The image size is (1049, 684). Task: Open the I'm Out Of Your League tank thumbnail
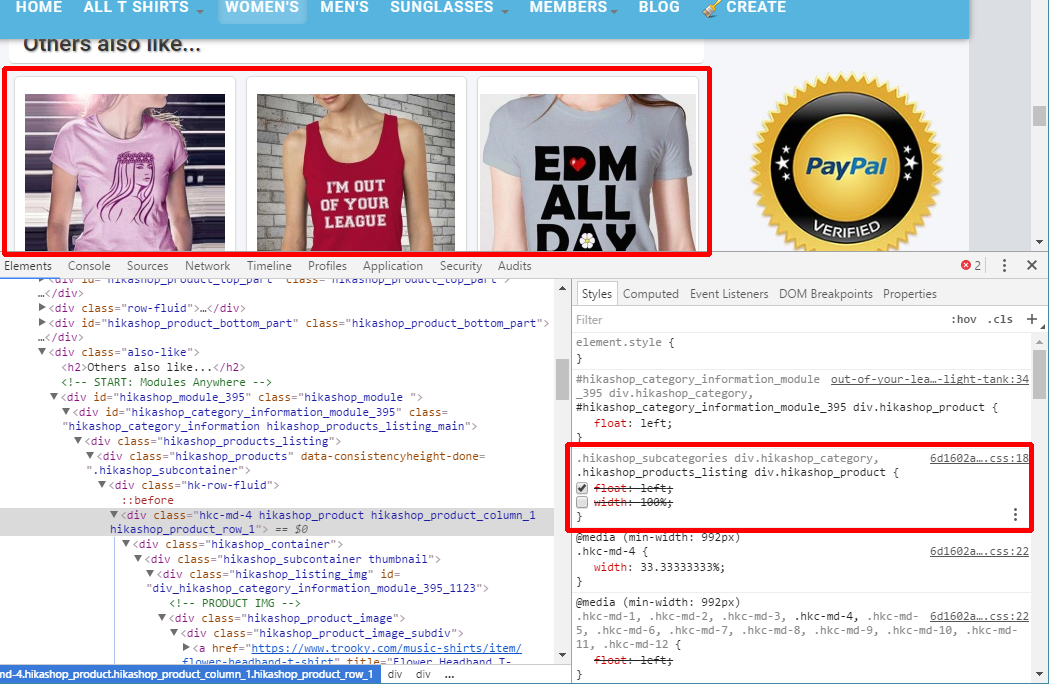[x=356, y=173]
